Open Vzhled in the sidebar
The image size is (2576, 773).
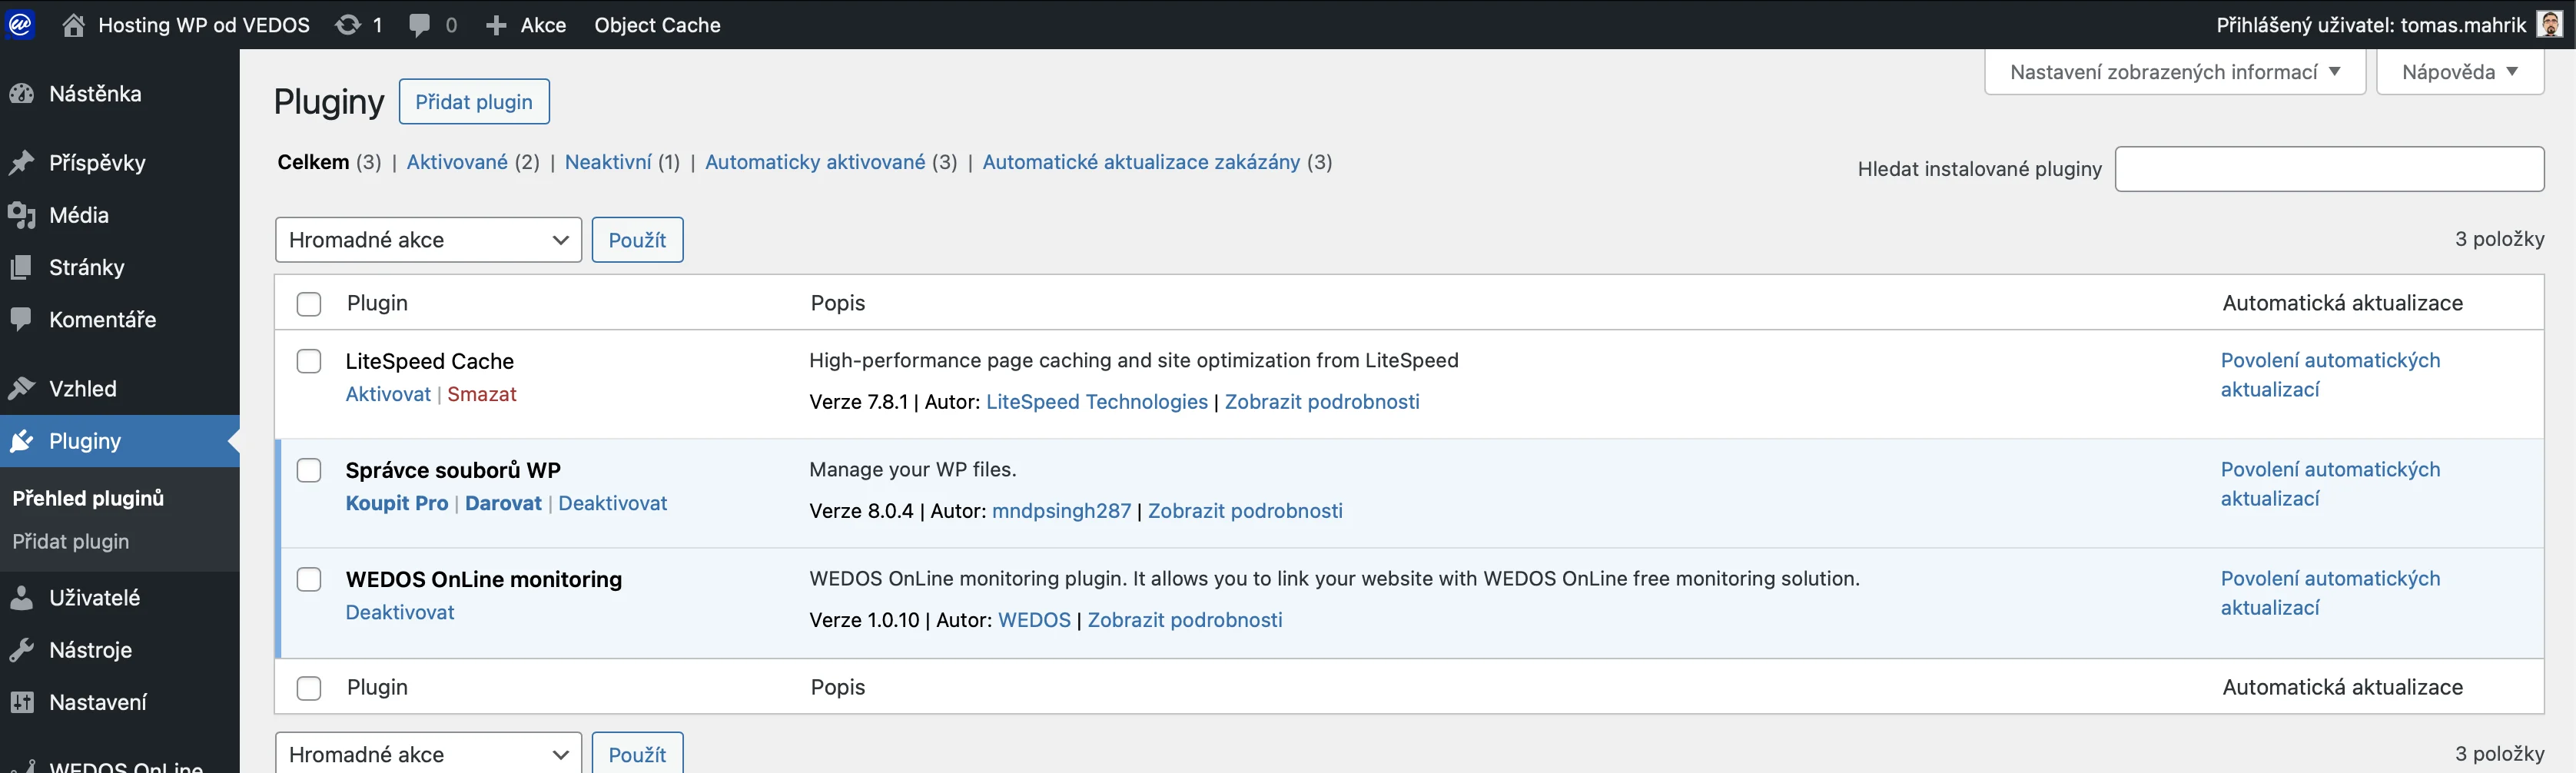(83, 389)
